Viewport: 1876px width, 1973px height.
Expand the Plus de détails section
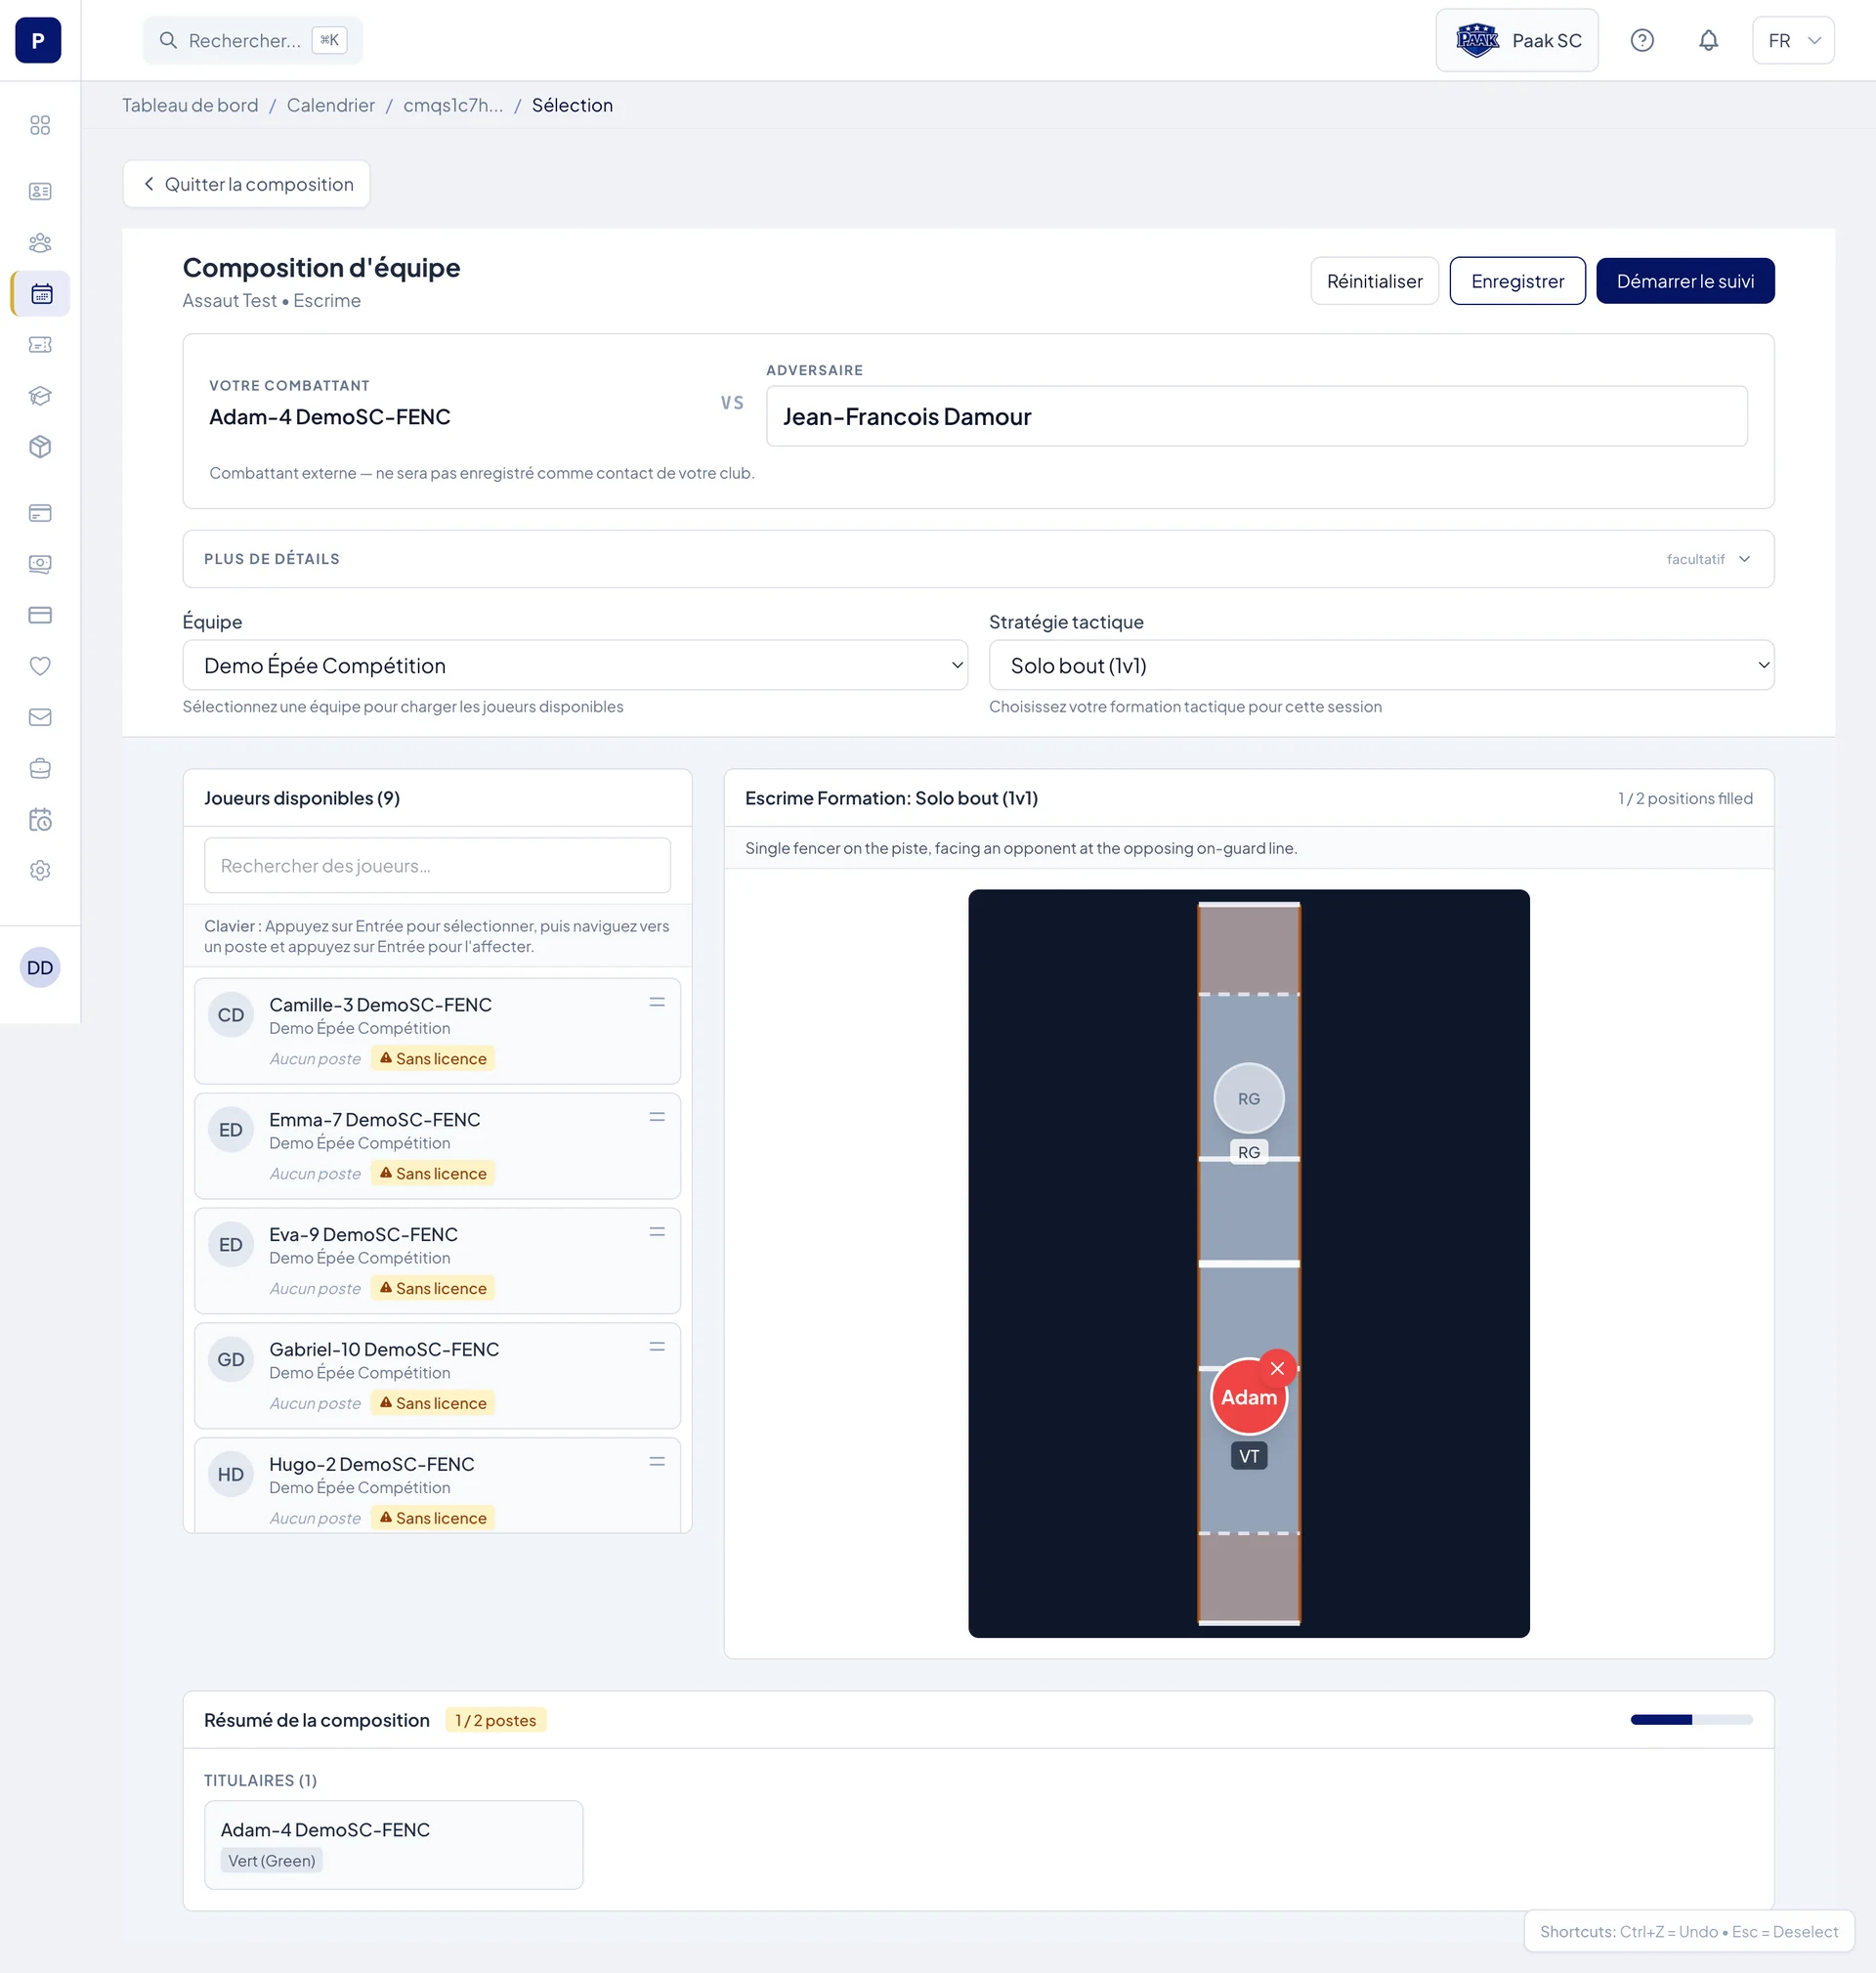click(978, 559)
